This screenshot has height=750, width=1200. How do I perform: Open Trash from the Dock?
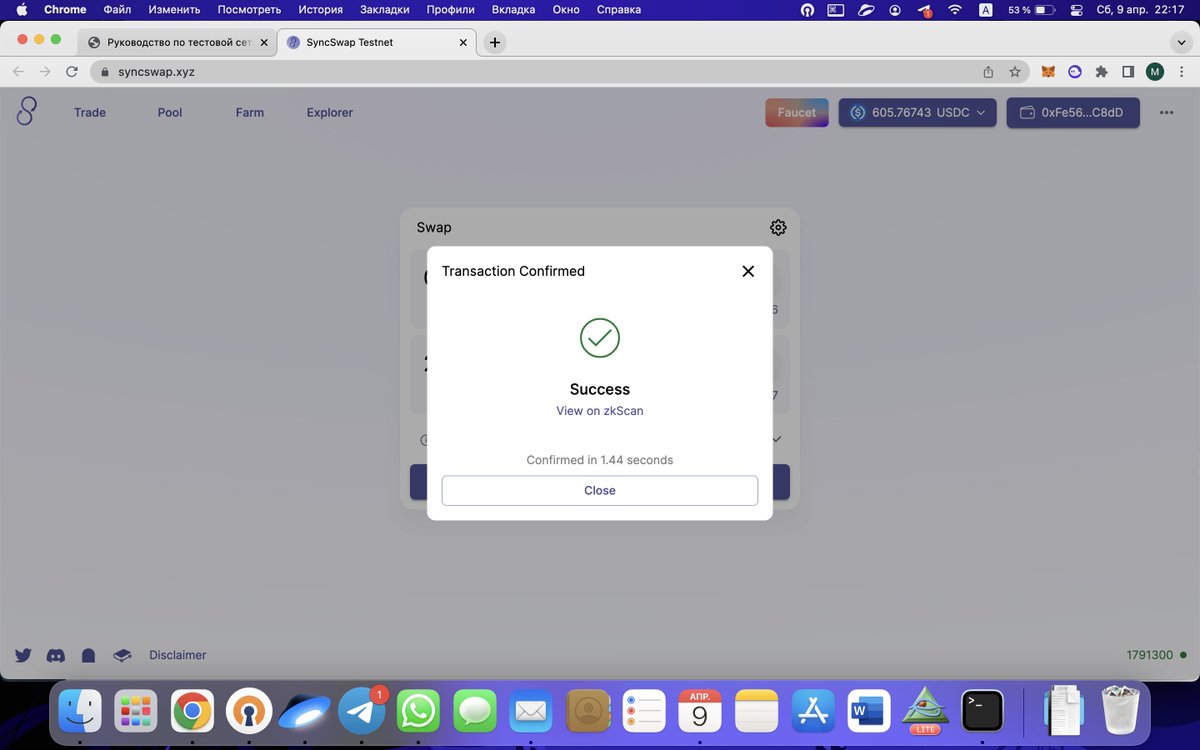1120,710
